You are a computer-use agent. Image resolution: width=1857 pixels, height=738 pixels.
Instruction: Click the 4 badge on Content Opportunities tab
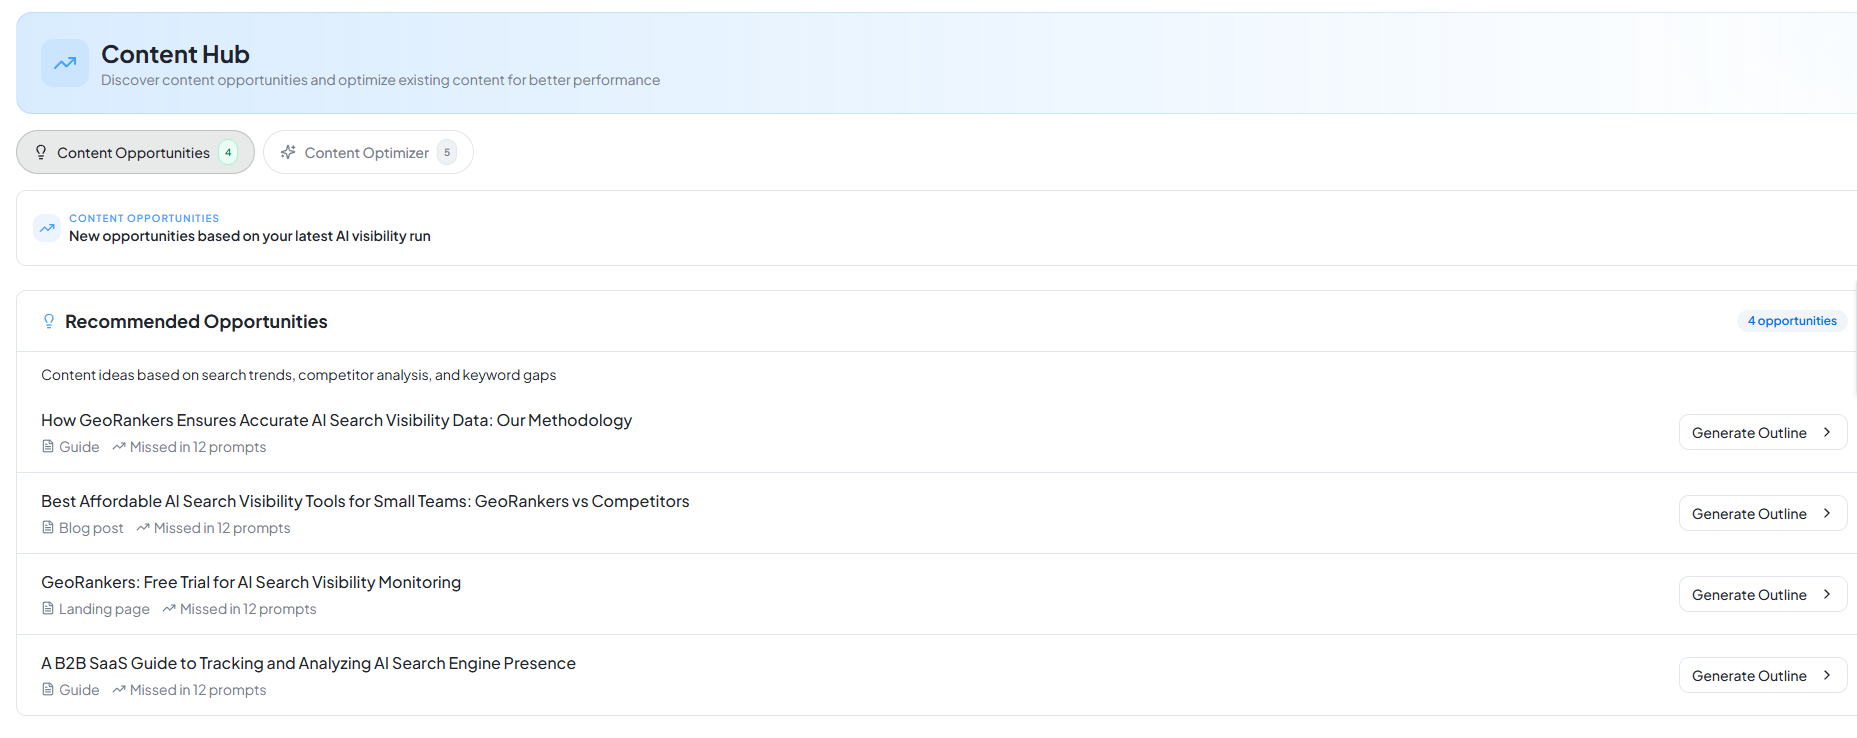point(228,152)
